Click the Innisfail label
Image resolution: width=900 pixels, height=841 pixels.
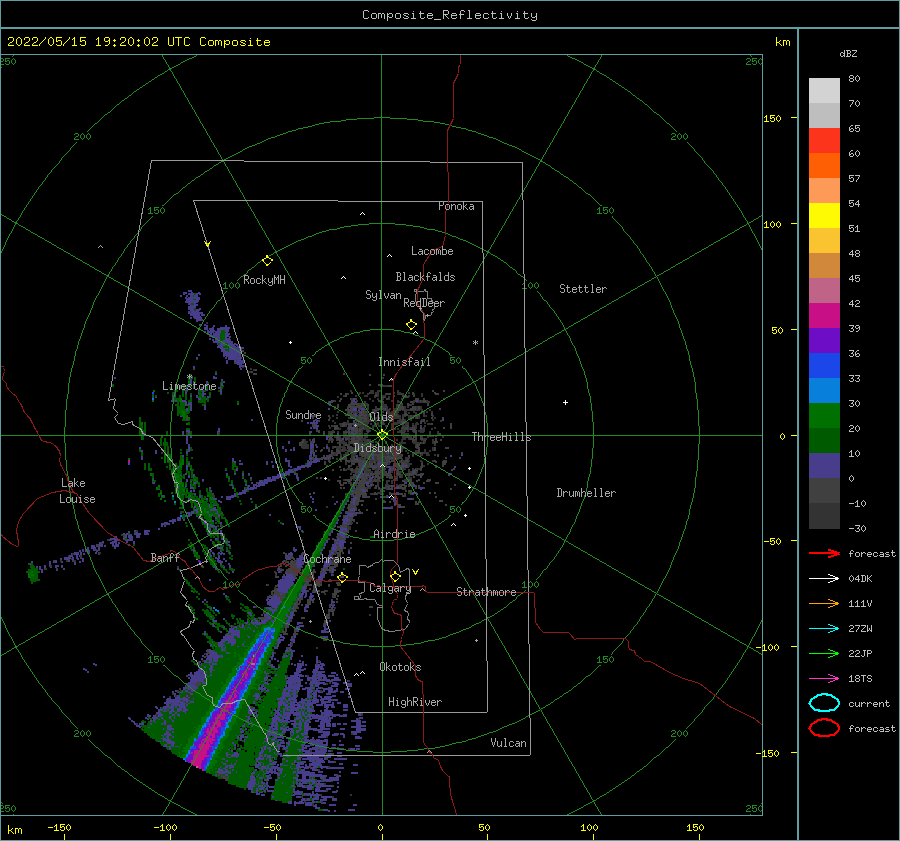click(404, 362)
